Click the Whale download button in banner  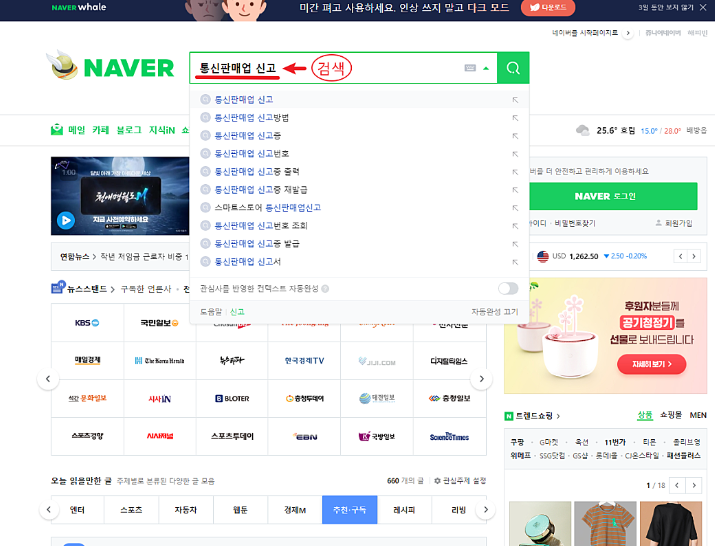click(x=548, y=7)
